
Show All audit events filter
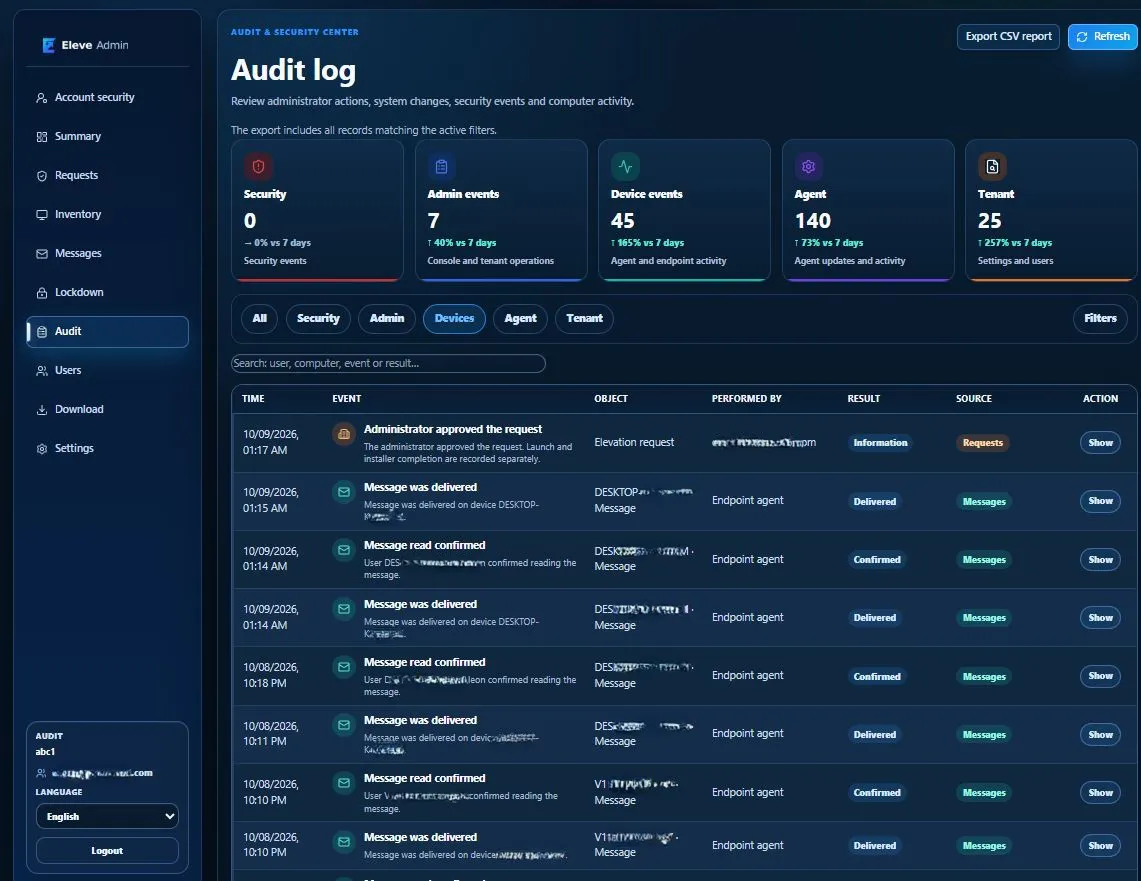pos(259,319)
